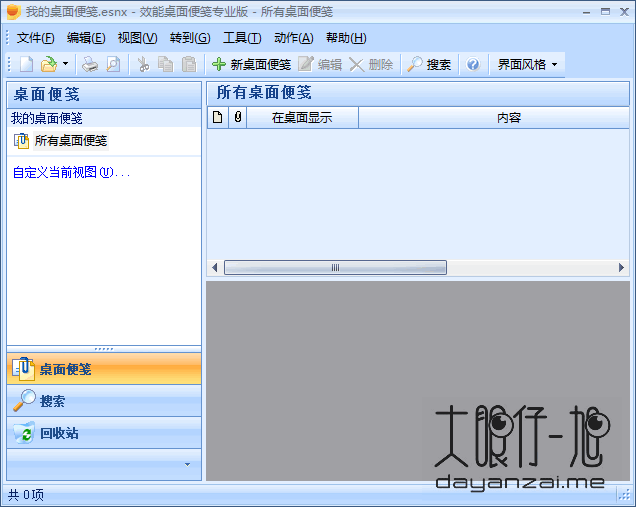The width and height of the screenshot is (636, 507).
Task: Open the 界面风格 style dropdown
Action: [527, 64]
